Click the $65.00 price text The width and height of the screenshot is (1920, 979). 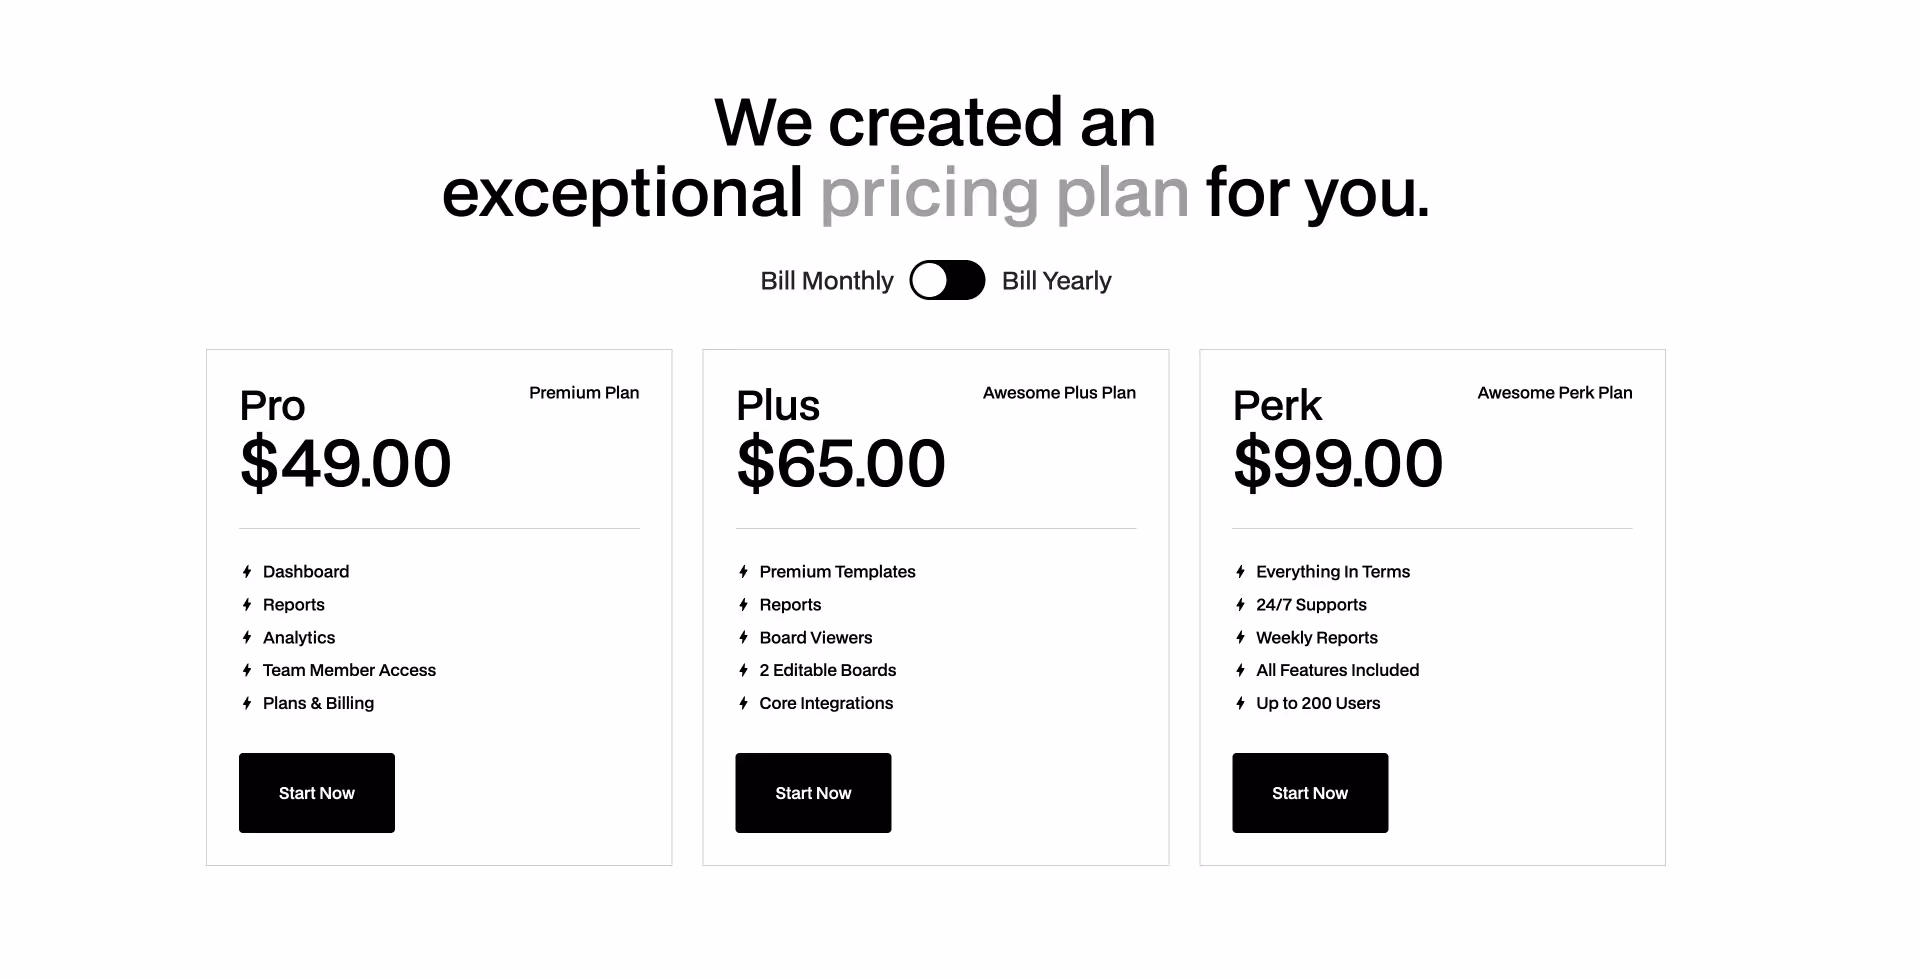[x=841, y=462]
